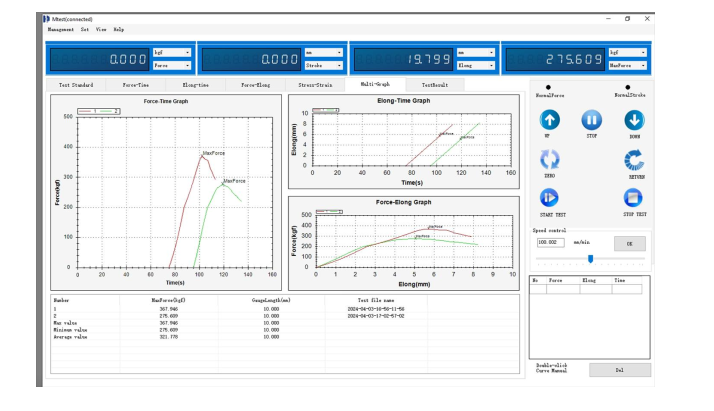Click the RETURN icon
Image resolution: width=714 pixels, height=411 pixels.
pos(634,159)
